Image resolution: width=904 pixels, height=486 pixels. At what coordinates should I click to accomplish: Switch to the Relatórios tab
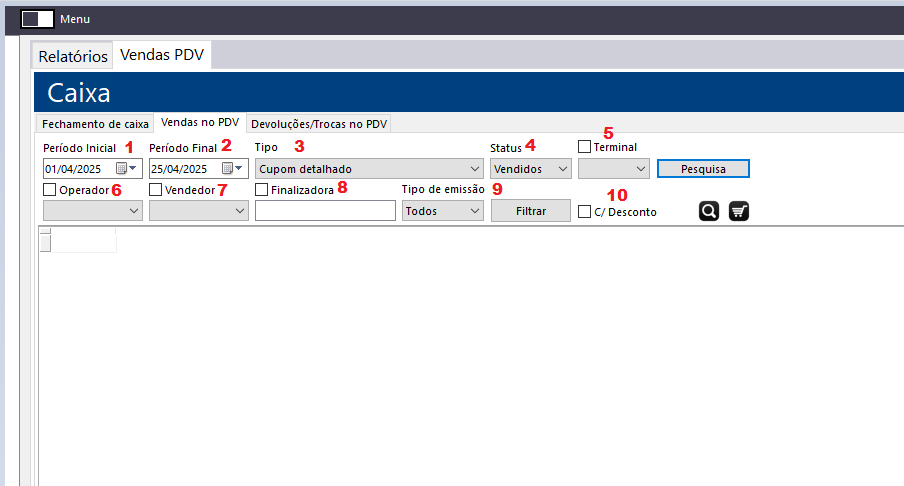pos(73,56)
